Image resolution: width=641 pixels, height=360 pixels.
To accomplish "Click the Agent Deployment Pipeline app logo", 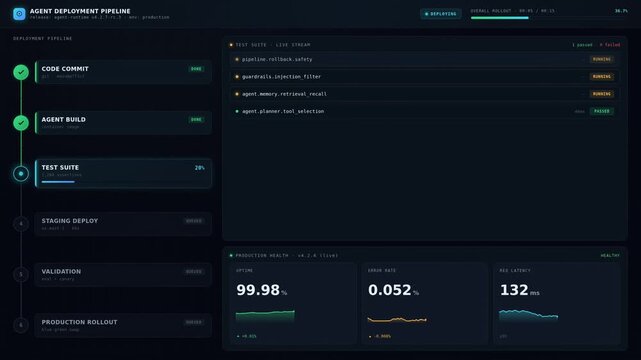I will coord(19,14).
